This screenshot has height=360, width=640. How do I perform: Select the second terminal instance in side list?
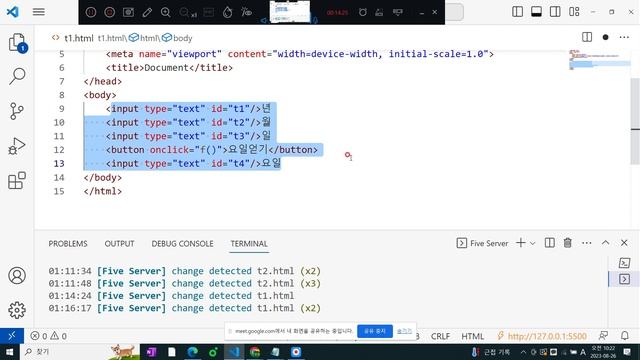[624, 279]
